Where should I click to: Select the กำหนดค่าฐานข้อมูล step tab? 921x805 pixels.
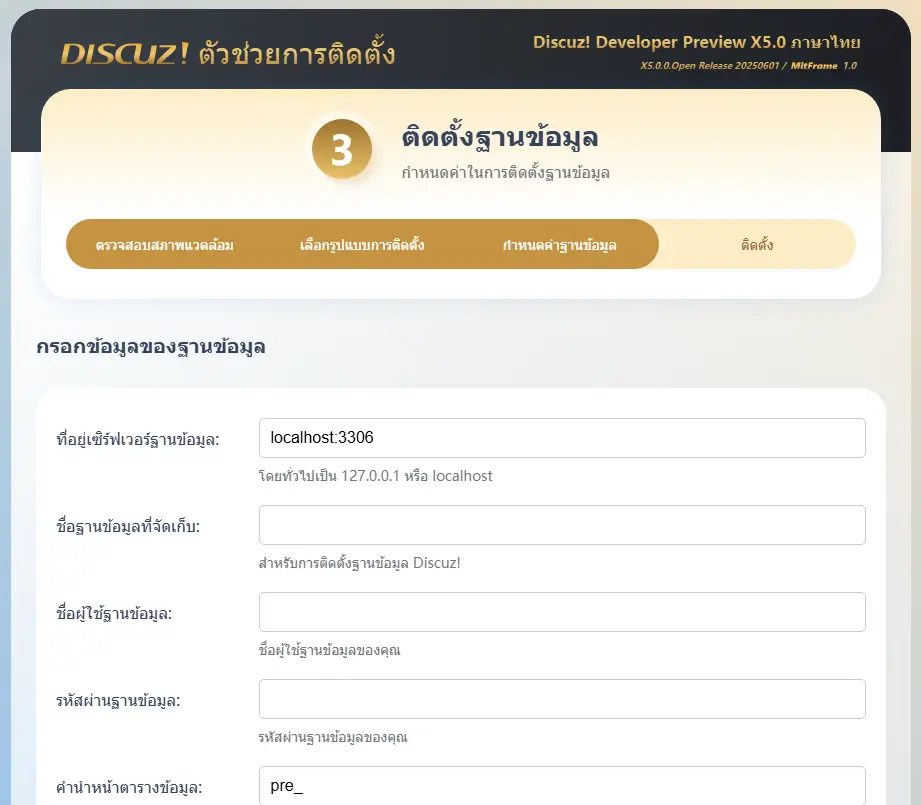click(559, 245)
